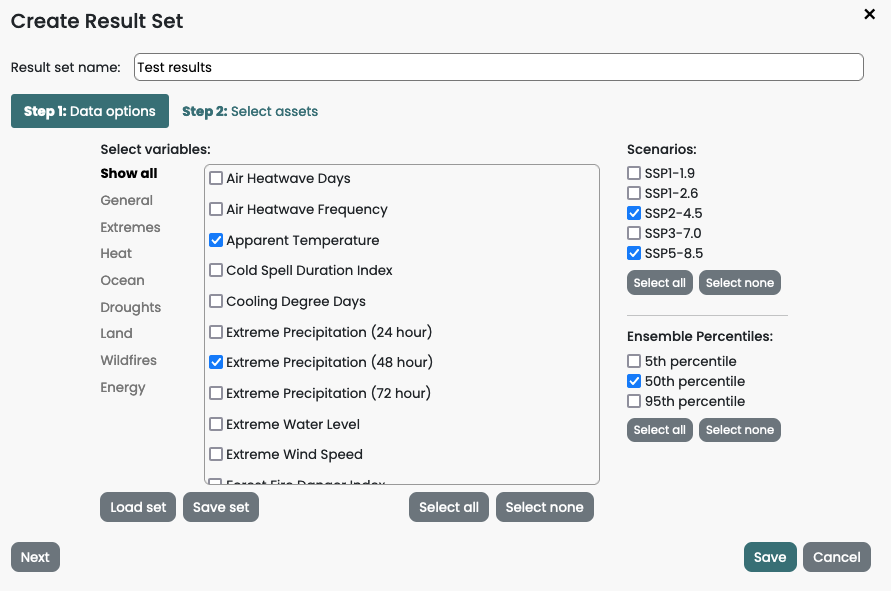Disable the SSP5-8.5 scenario
This screenshot has height=591, width=891.
click(634, 253)
